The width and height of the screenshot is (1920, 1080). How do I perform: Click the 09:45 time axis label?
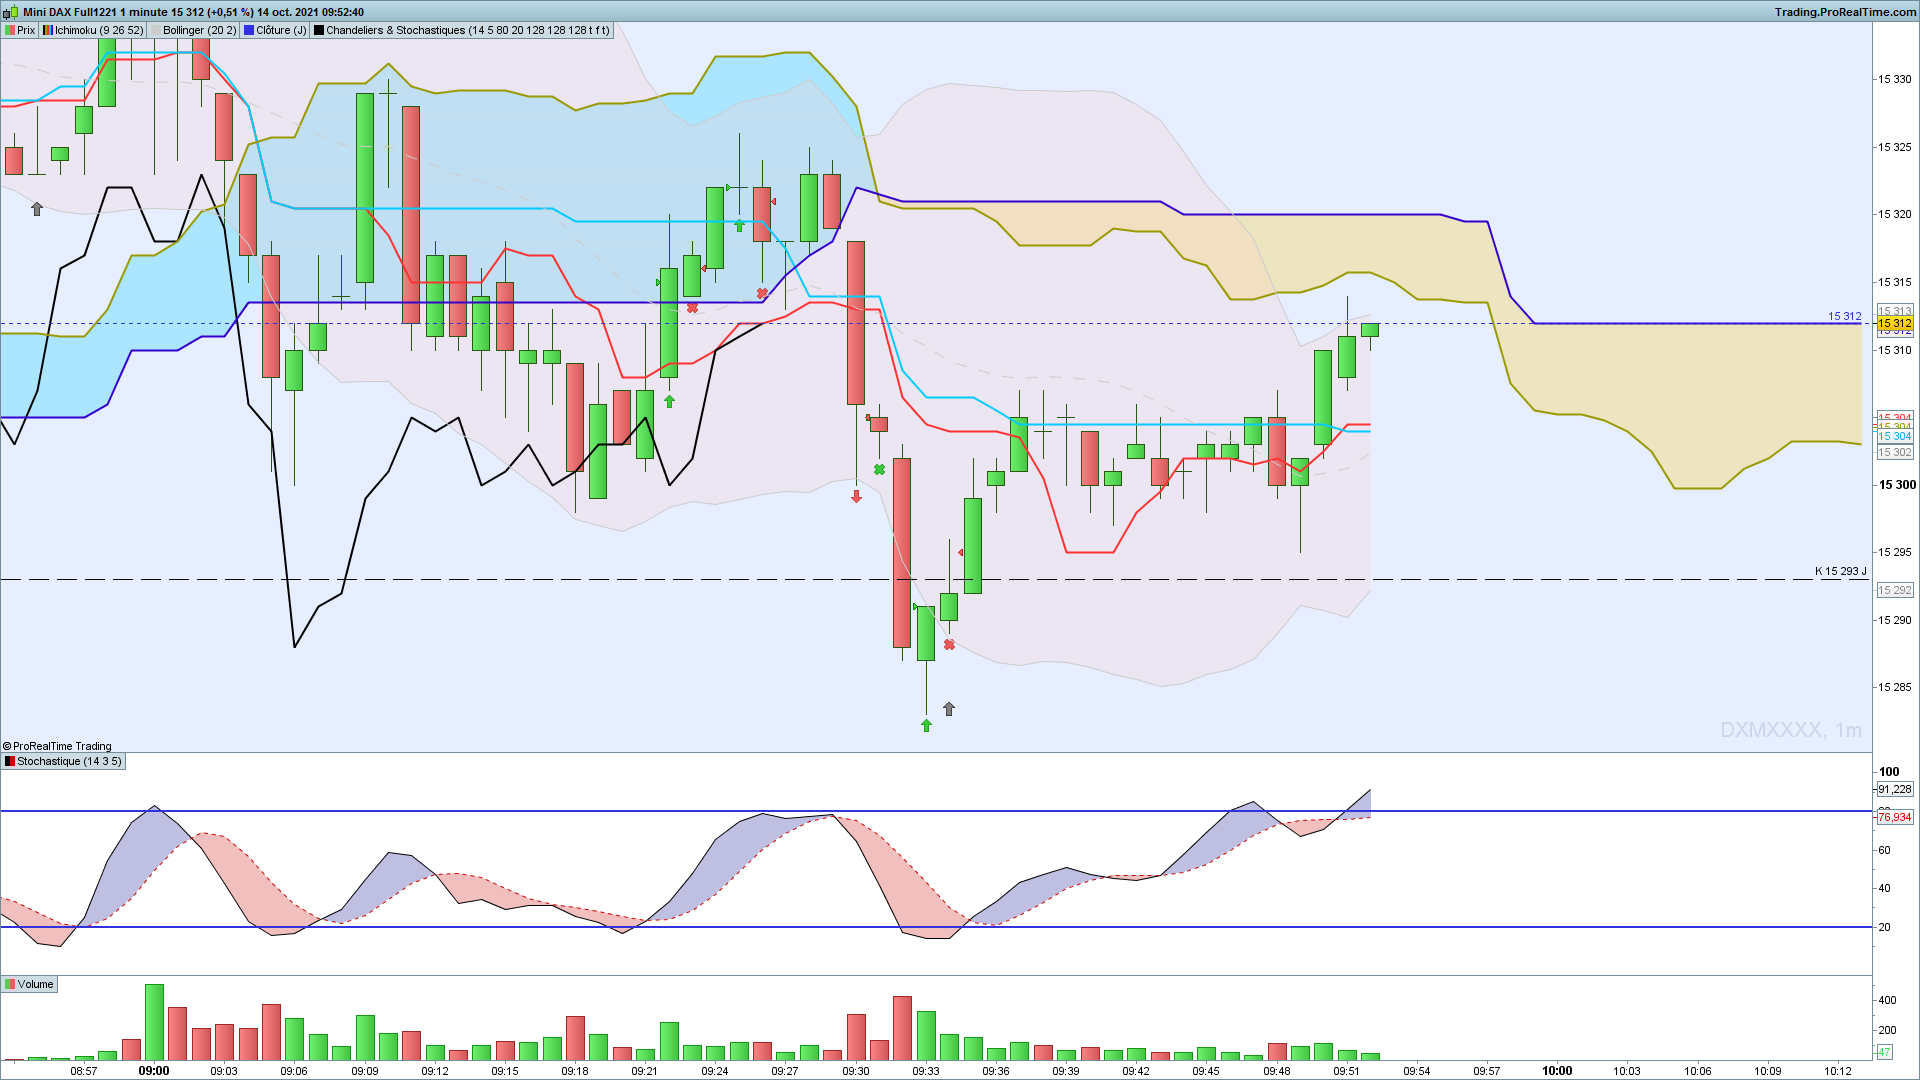[1206, 1071]
